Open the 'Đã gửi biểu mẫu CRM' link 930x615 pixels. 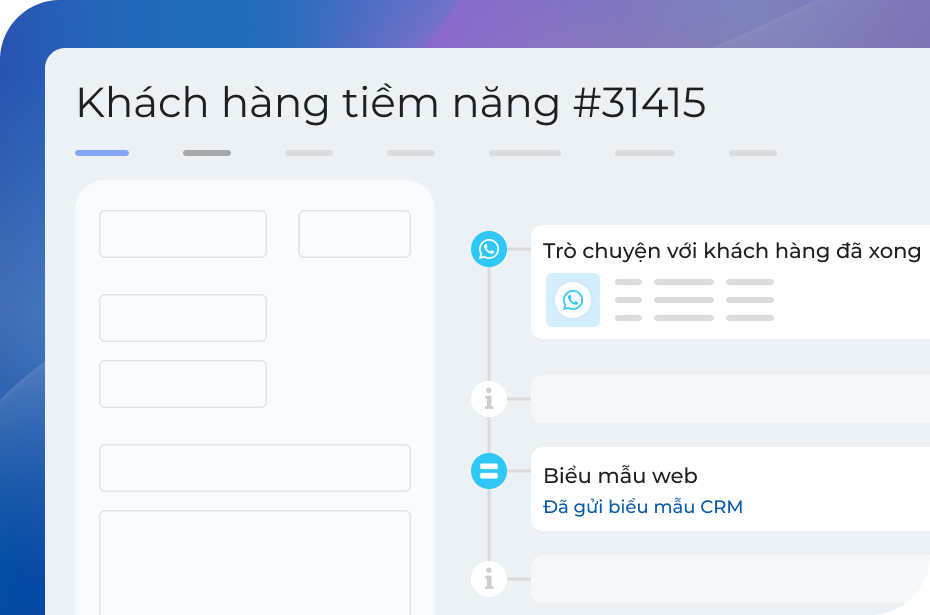click(x=643, y=506)
